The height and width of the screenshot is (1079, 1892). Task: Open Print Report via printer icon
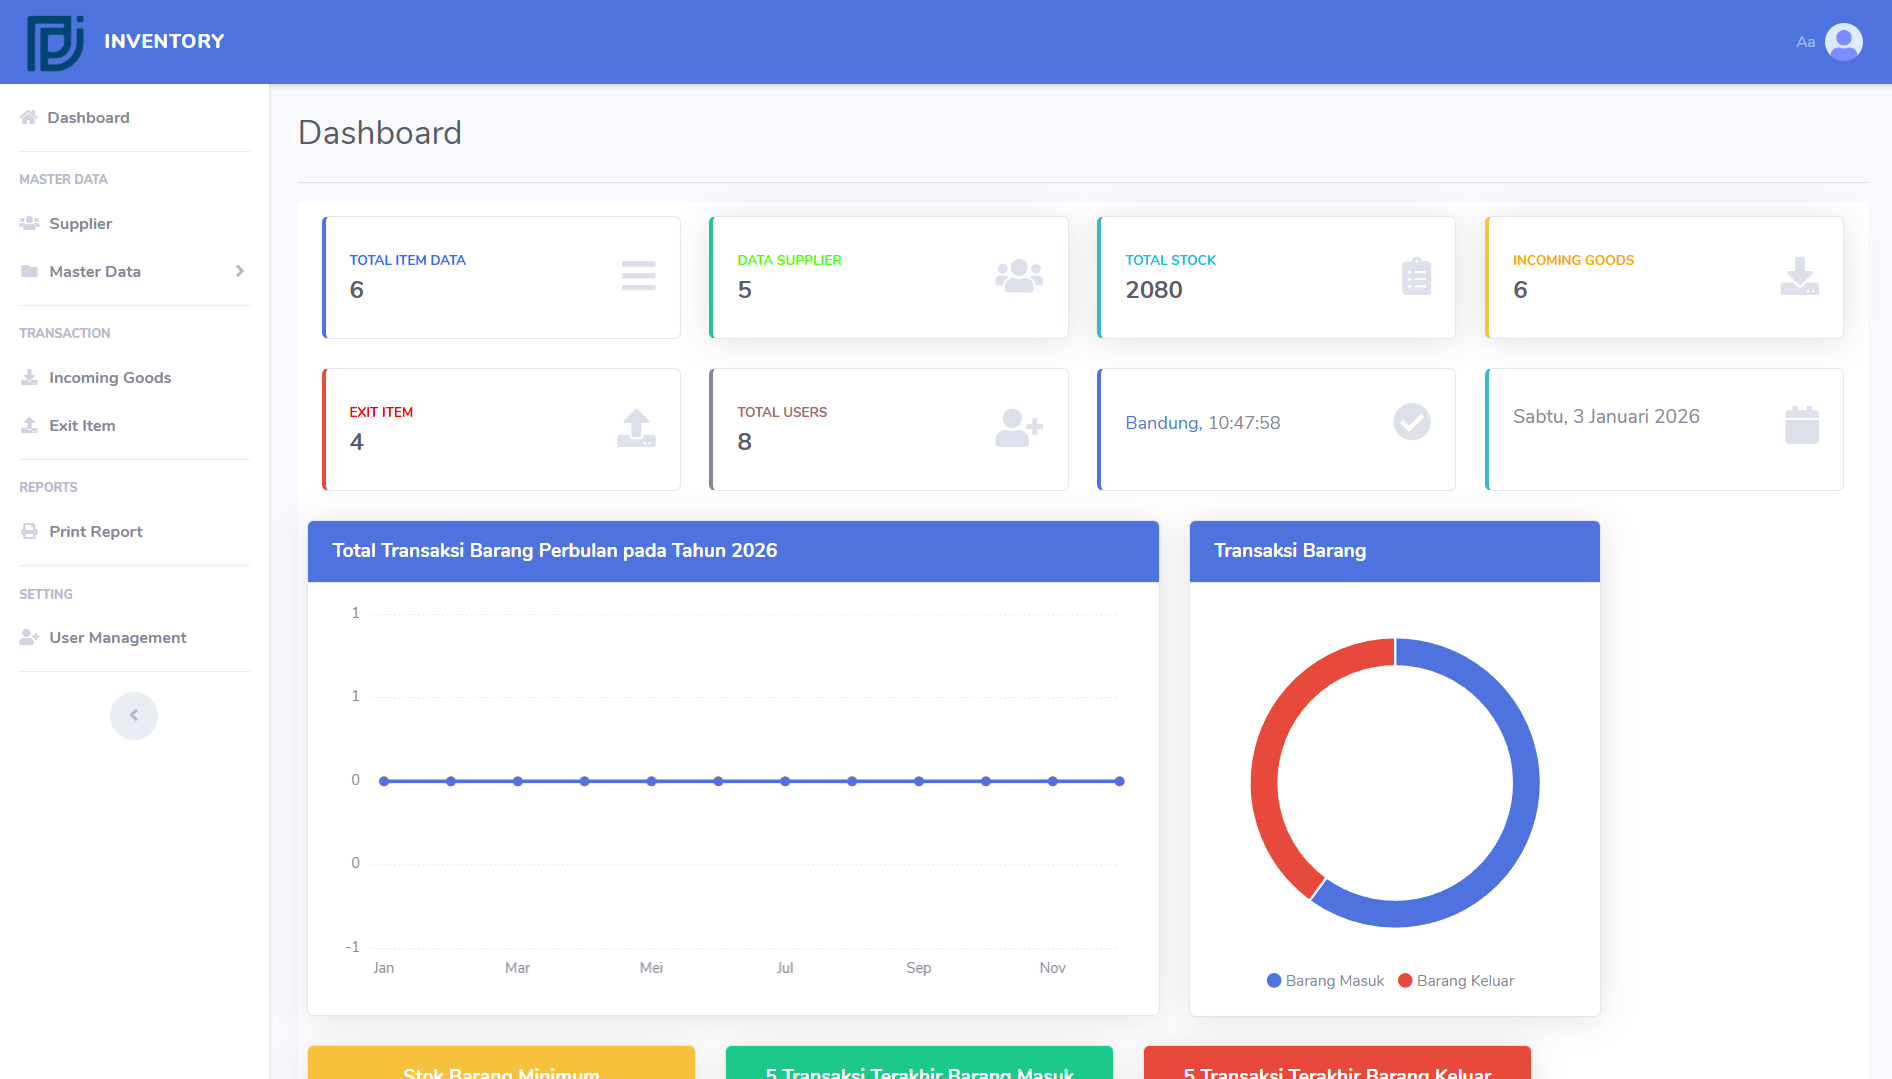click(x=29, y=531)
